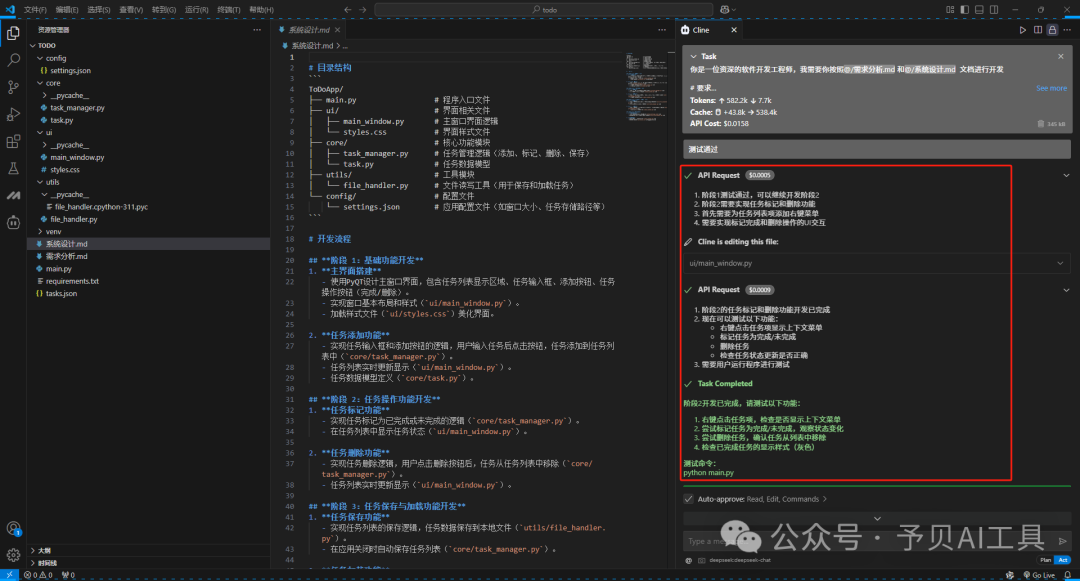This screenshot has height=581, width=1080.
Task: Open the 帮助(H) menu
Action: click(261, 10)
